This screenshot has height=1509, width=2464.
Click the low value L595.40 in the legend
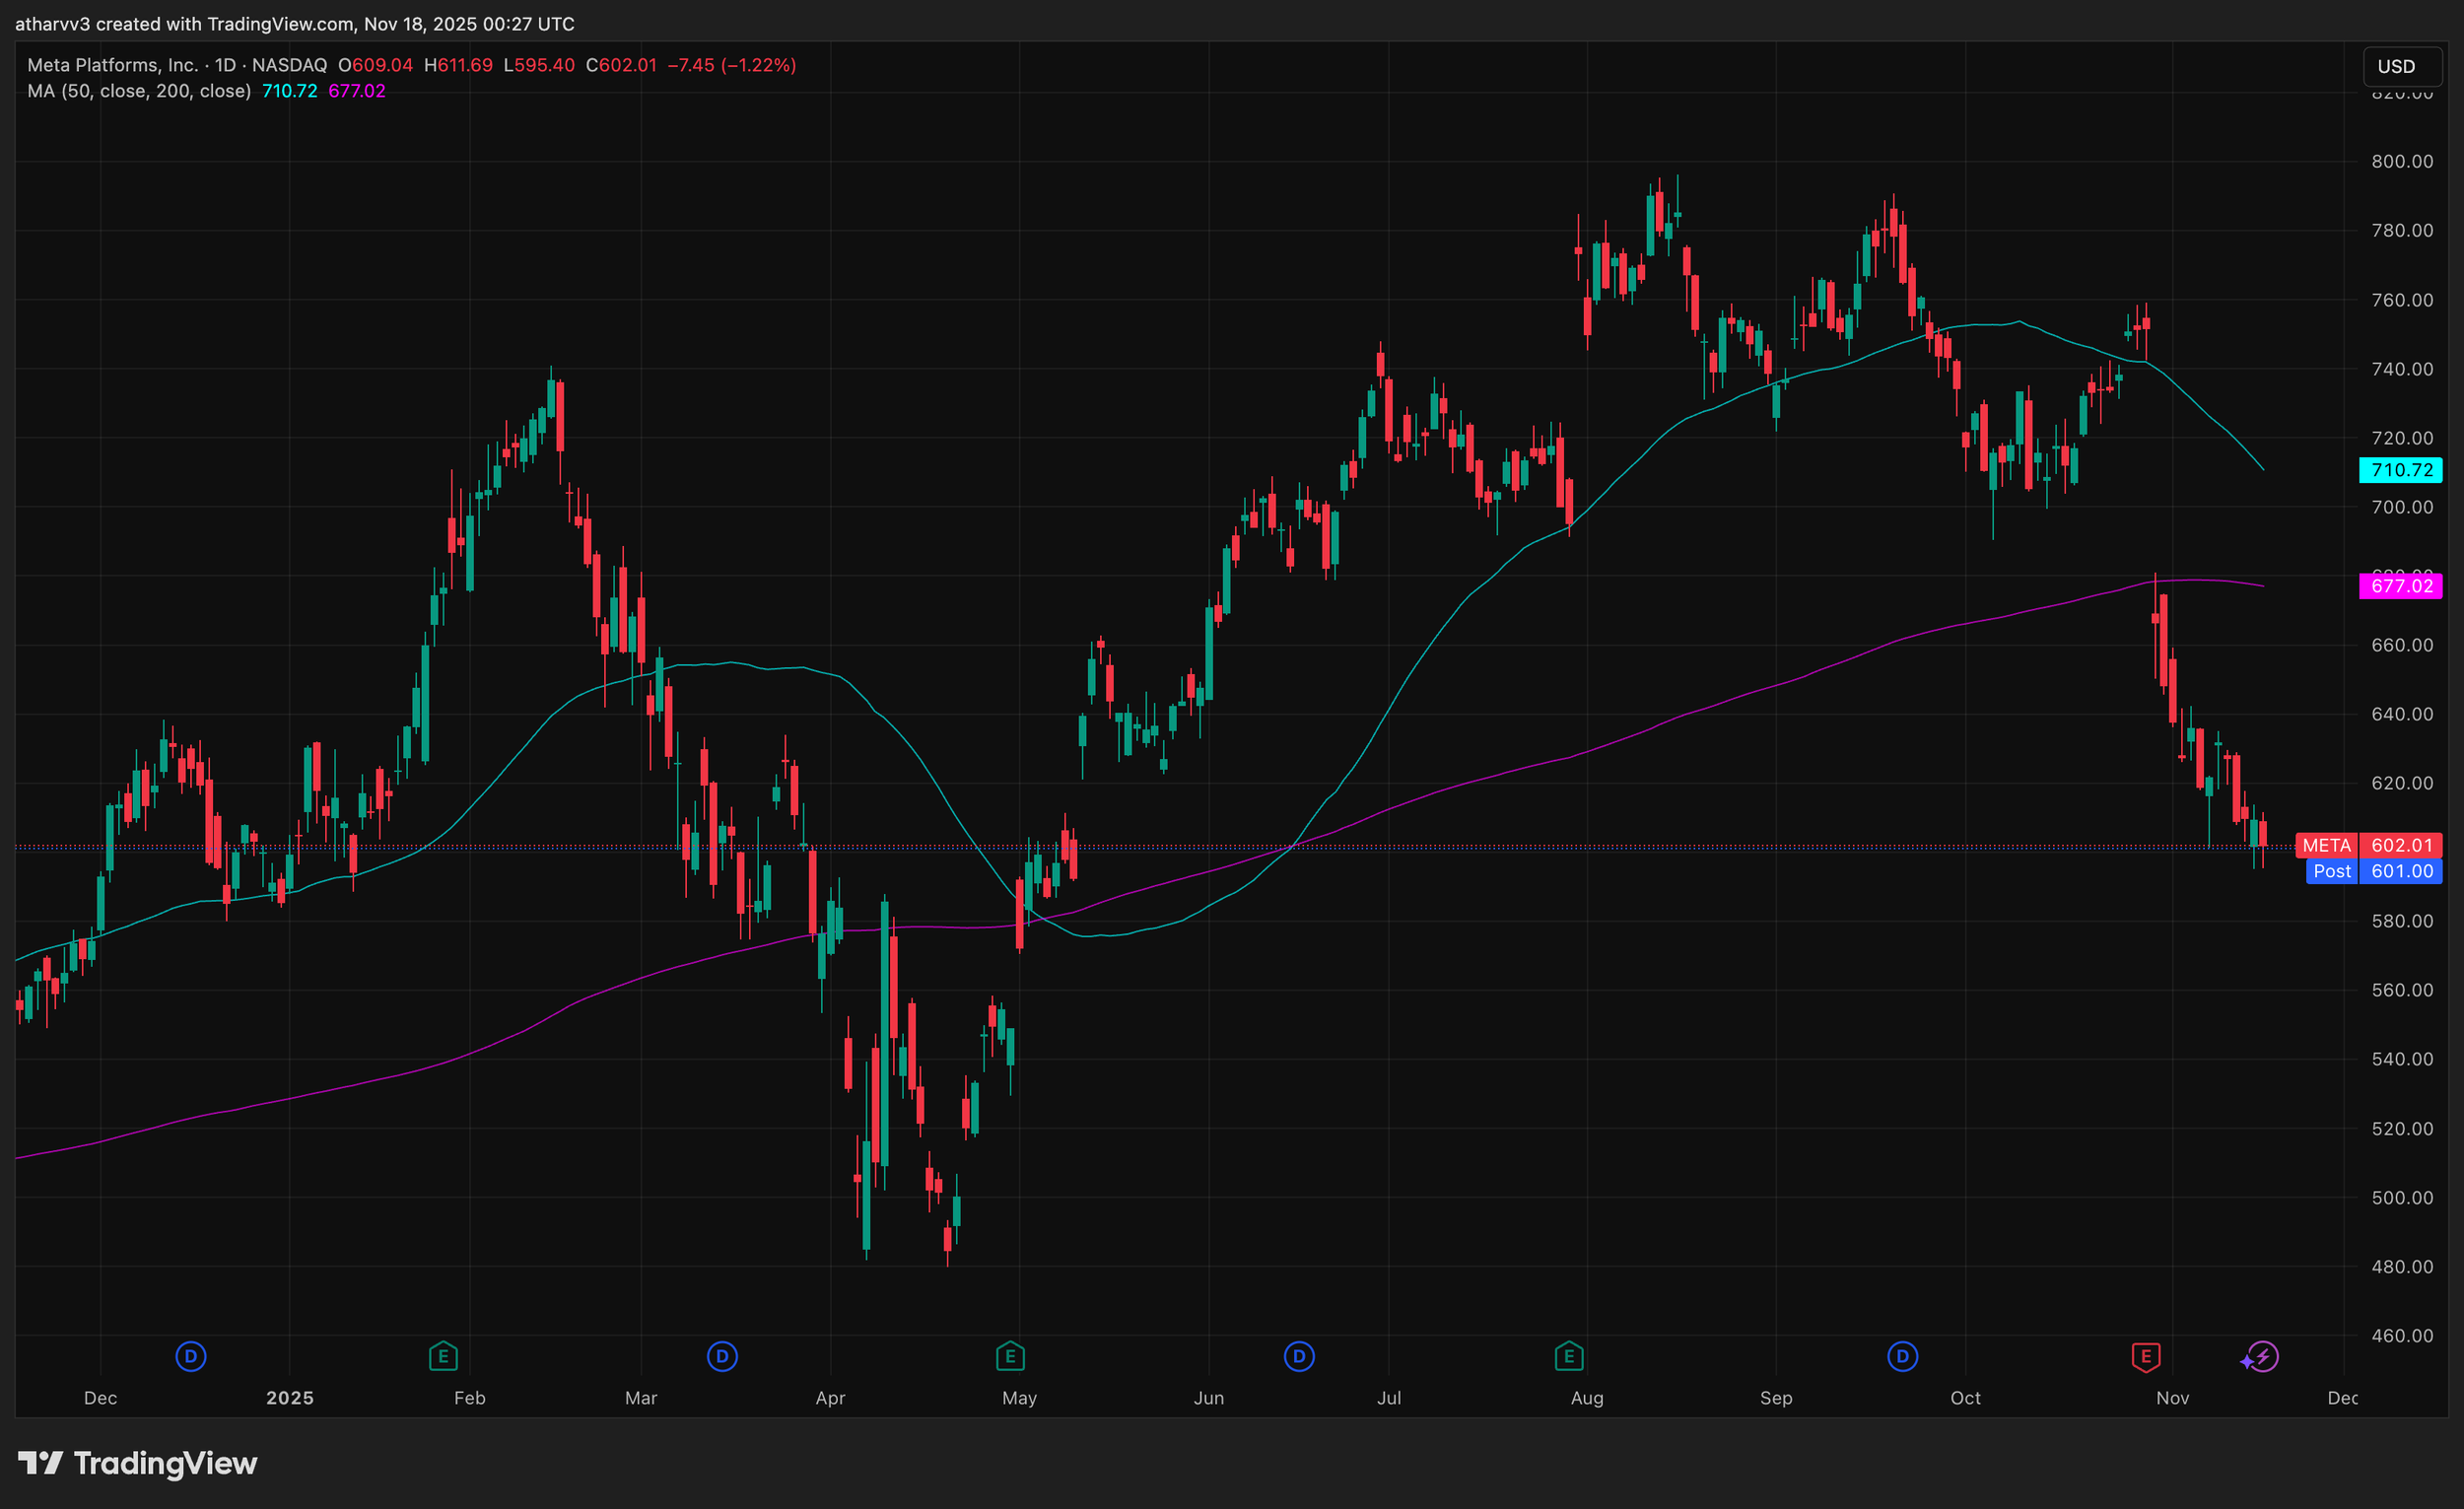[x=539, y=65]
